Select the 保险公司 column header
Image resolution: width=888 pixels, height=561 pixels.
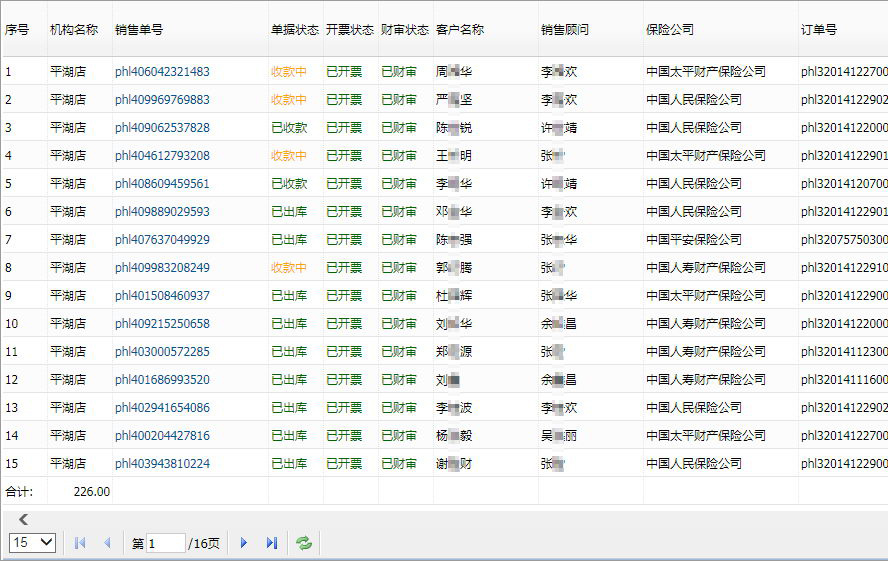point(670,30)
